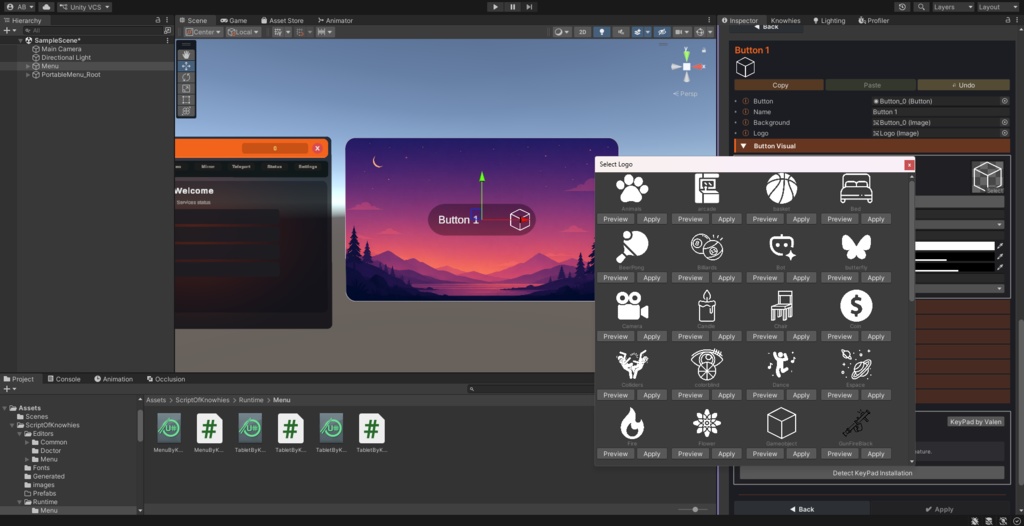The width and height of the screenshot is (1024, 526).
Task: Click the Gameobject cube logo icon
Action: pyautogui.click(x=781, y=423)
